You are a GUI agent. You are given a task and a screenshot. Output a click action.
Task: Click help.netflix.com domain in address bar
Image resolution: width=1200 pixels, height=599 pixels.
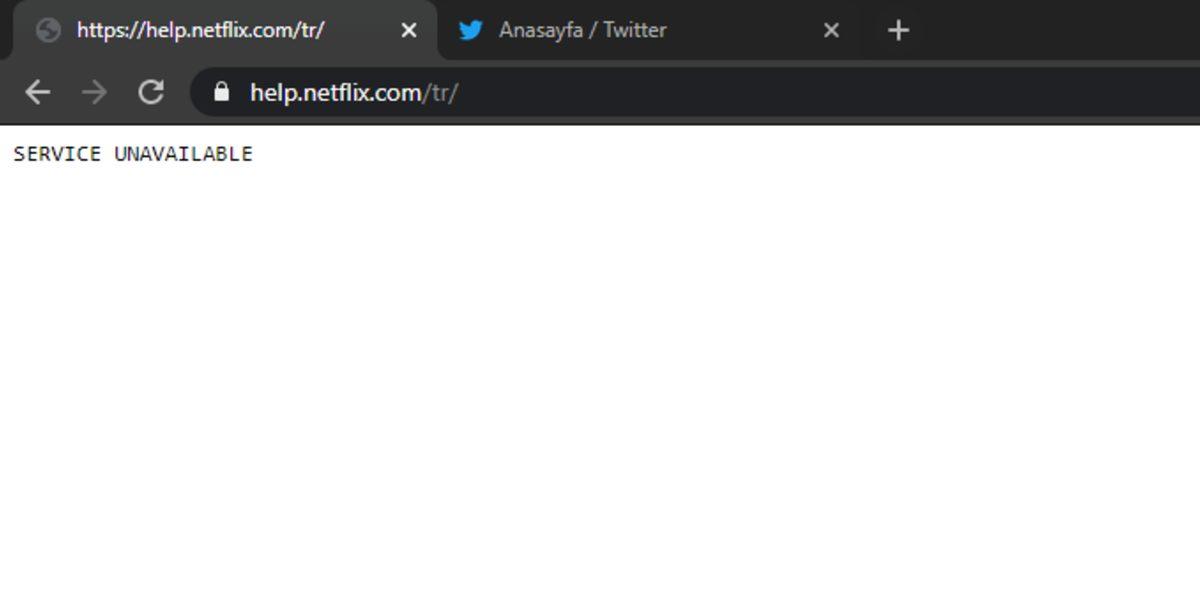click(x=336, y=93)
